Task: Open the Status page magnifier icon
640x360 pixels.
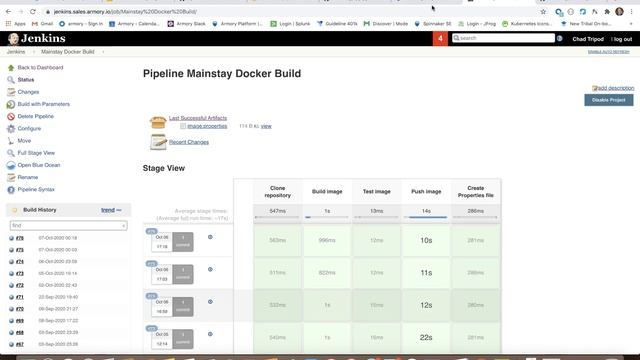Action: pyautogui.click(x=11, y=80)
